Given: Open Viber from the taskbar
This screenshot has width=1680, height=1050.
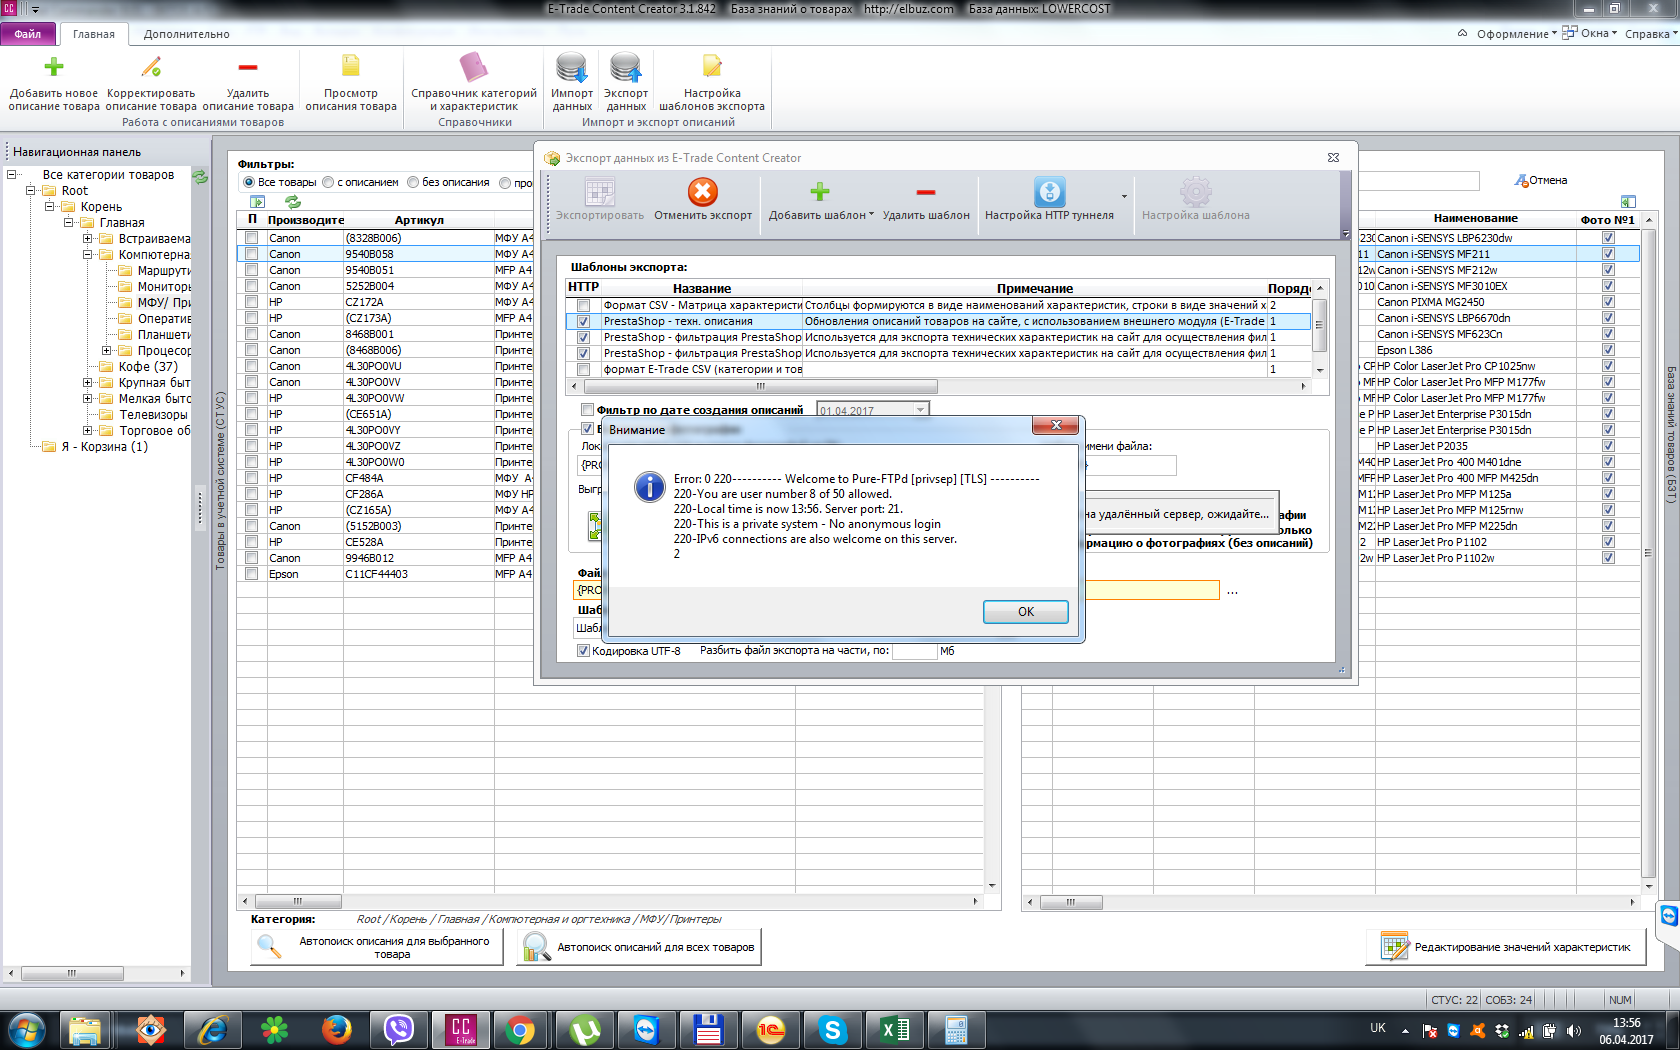Looking at the screenshot, I should (399, 1029).
